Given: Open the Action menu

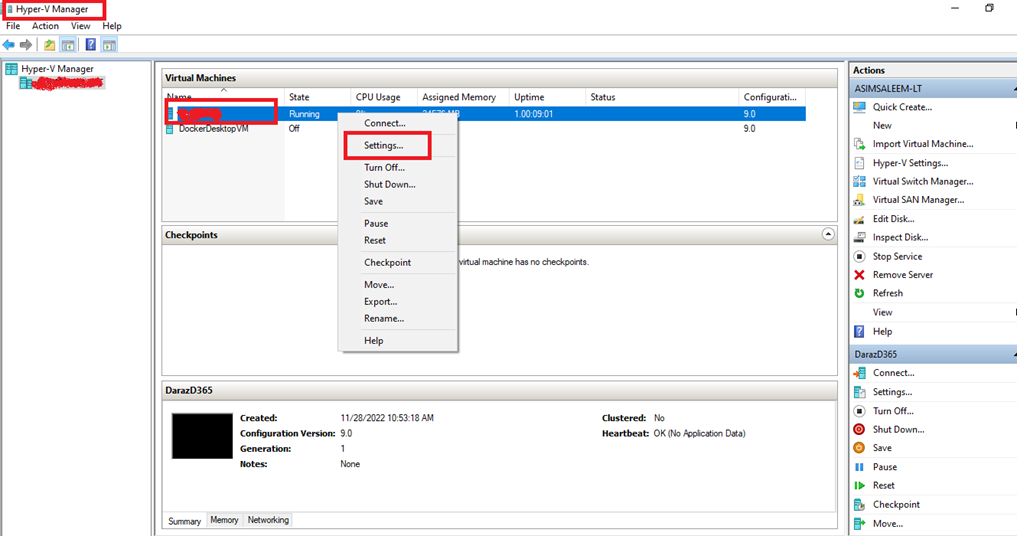Looking at the screenshot, I should [x=45, y=26].
